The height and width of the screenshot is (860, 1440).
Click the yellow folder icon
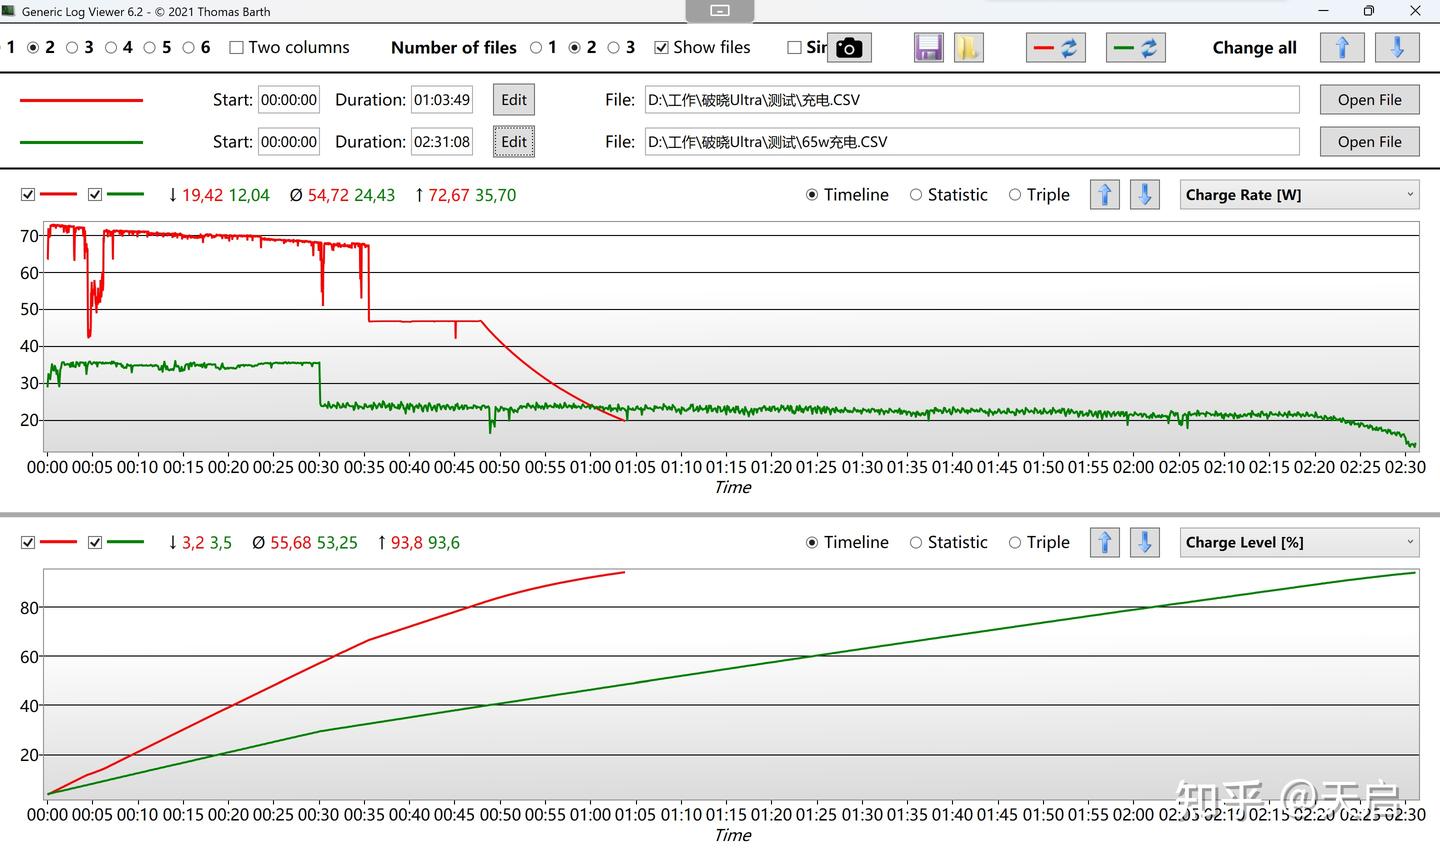point(968,48)
